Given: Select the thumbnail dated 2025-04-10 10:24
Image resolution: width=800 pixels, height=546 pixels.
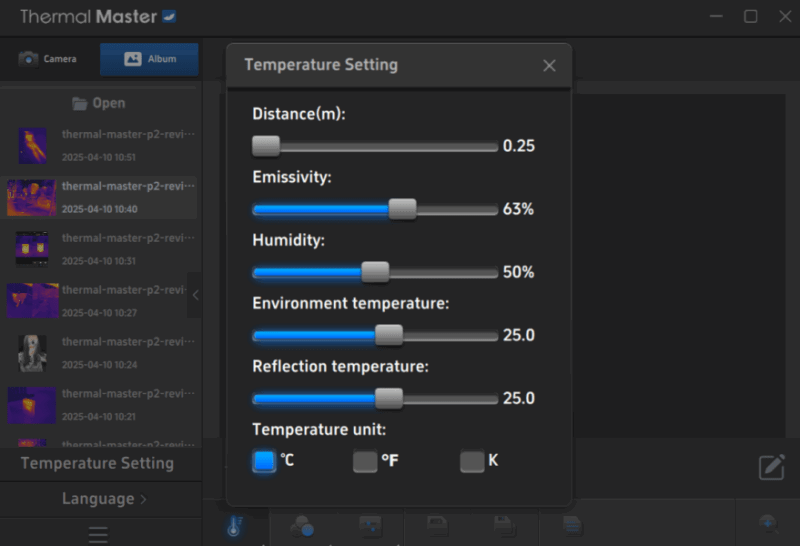Looking at the screenshot, I should [x=33, y=353].
